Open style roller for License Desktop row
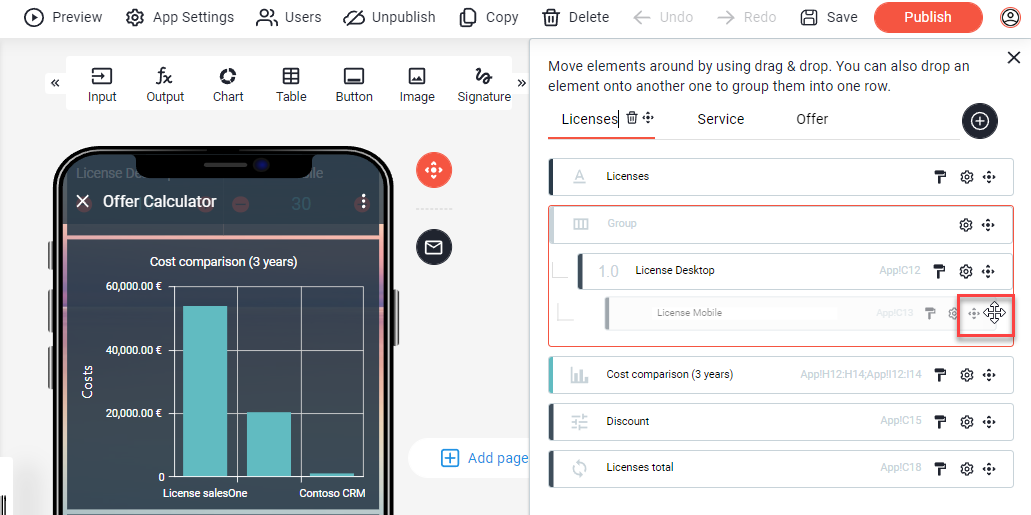1031x515 pixels. click(x=941, y=270)
